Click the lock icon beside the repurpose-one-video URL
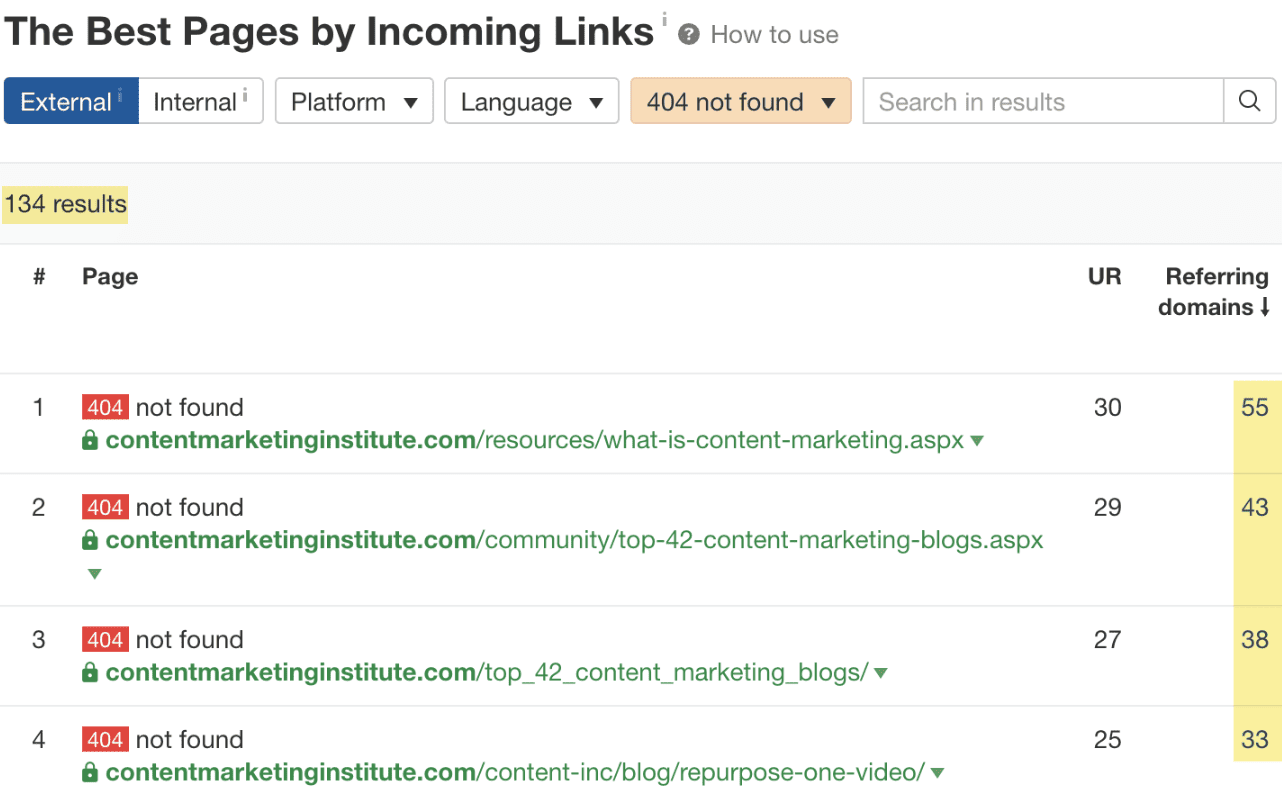Viewport: 1282px width, 792px height. click(92, 772)
